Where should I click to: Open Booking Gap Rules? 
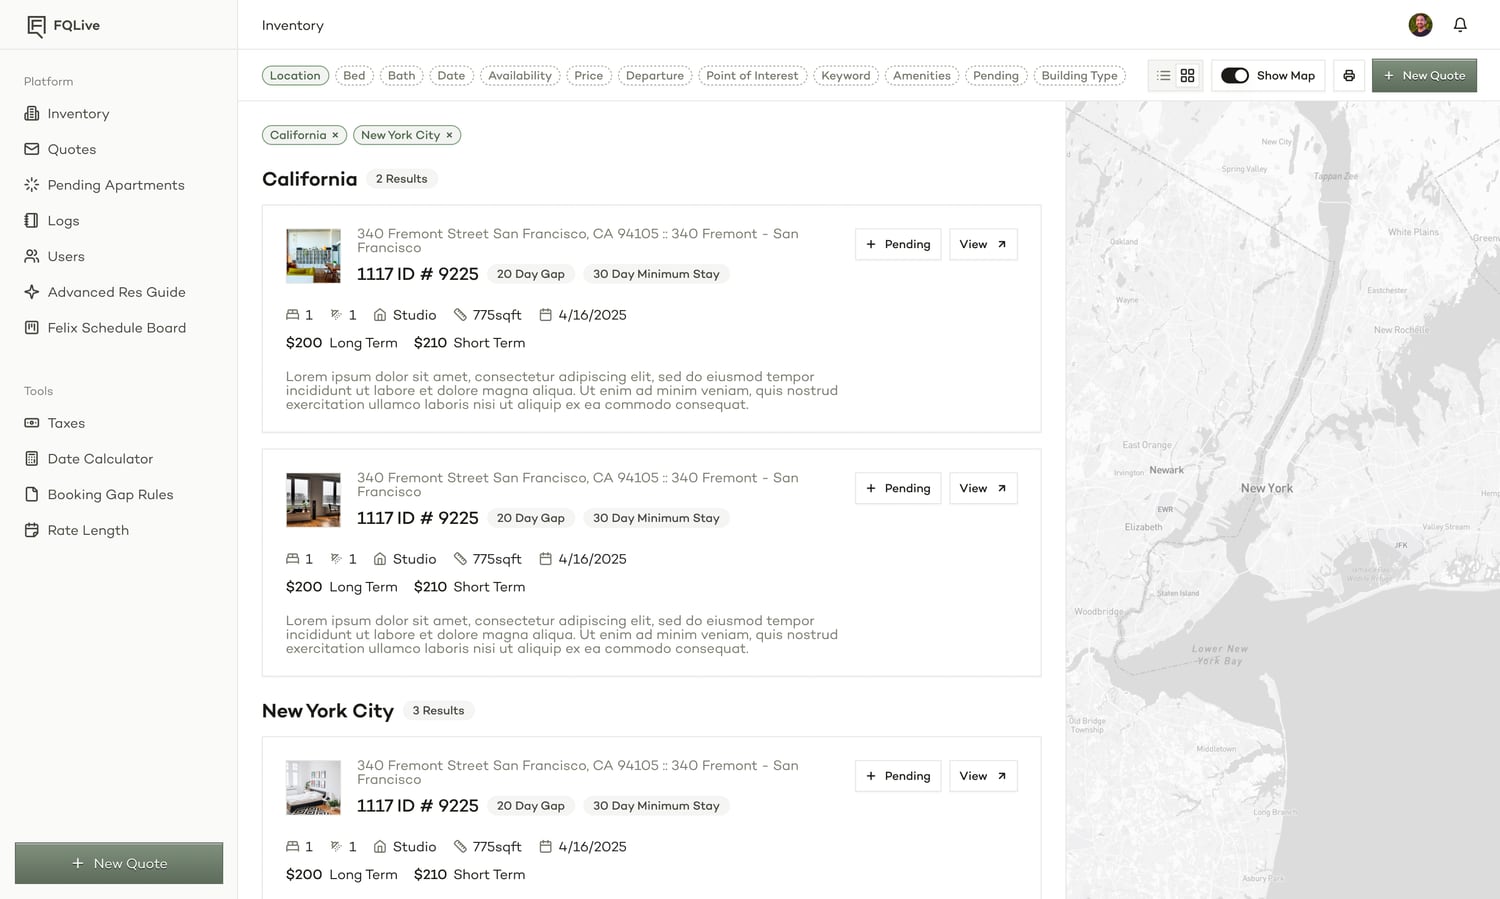point(98,495)
